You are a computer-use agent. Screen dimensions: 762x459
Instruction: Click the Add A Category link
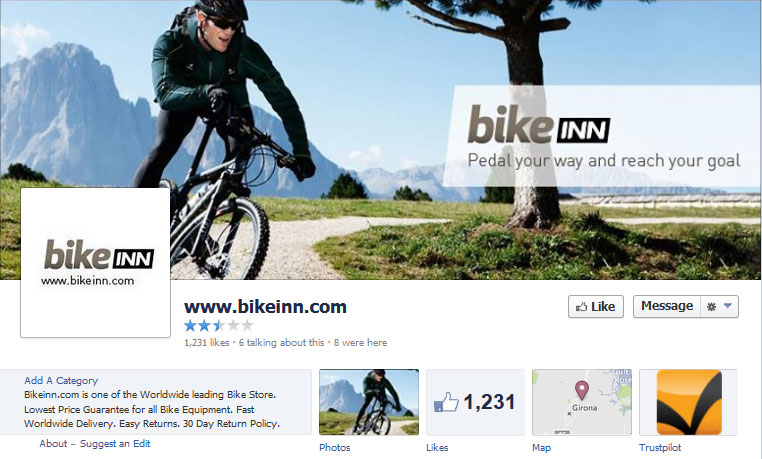(61, 380)
